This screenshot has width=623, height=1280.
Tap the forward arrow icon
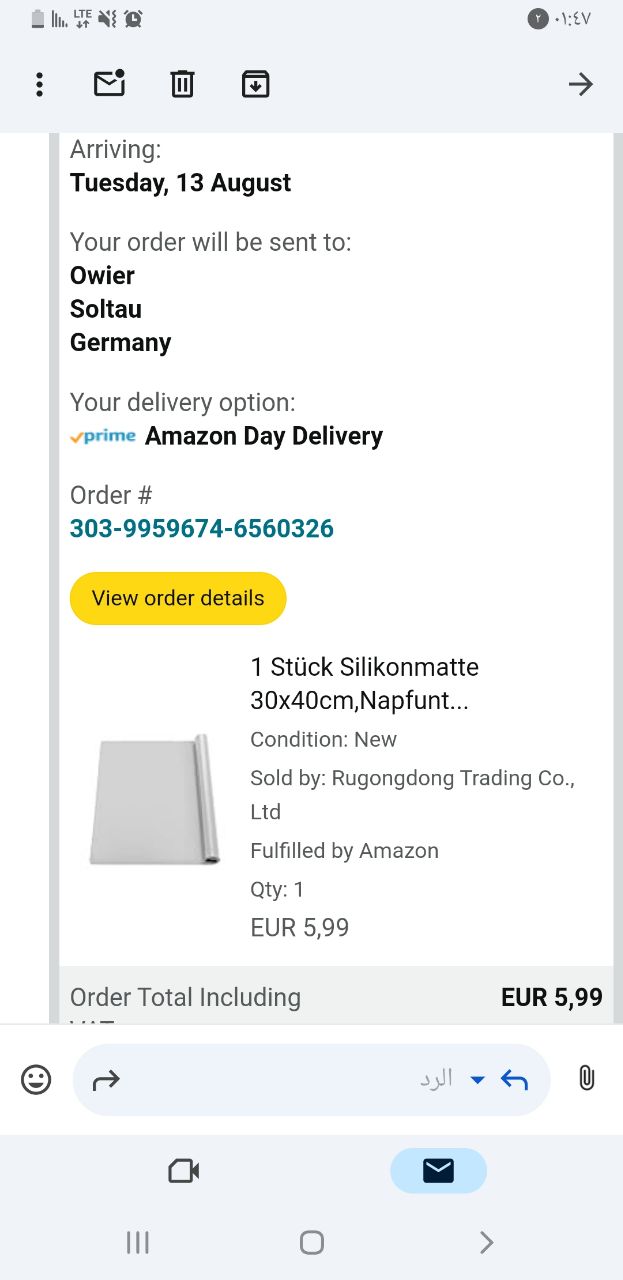click(x=106, y=1079)
